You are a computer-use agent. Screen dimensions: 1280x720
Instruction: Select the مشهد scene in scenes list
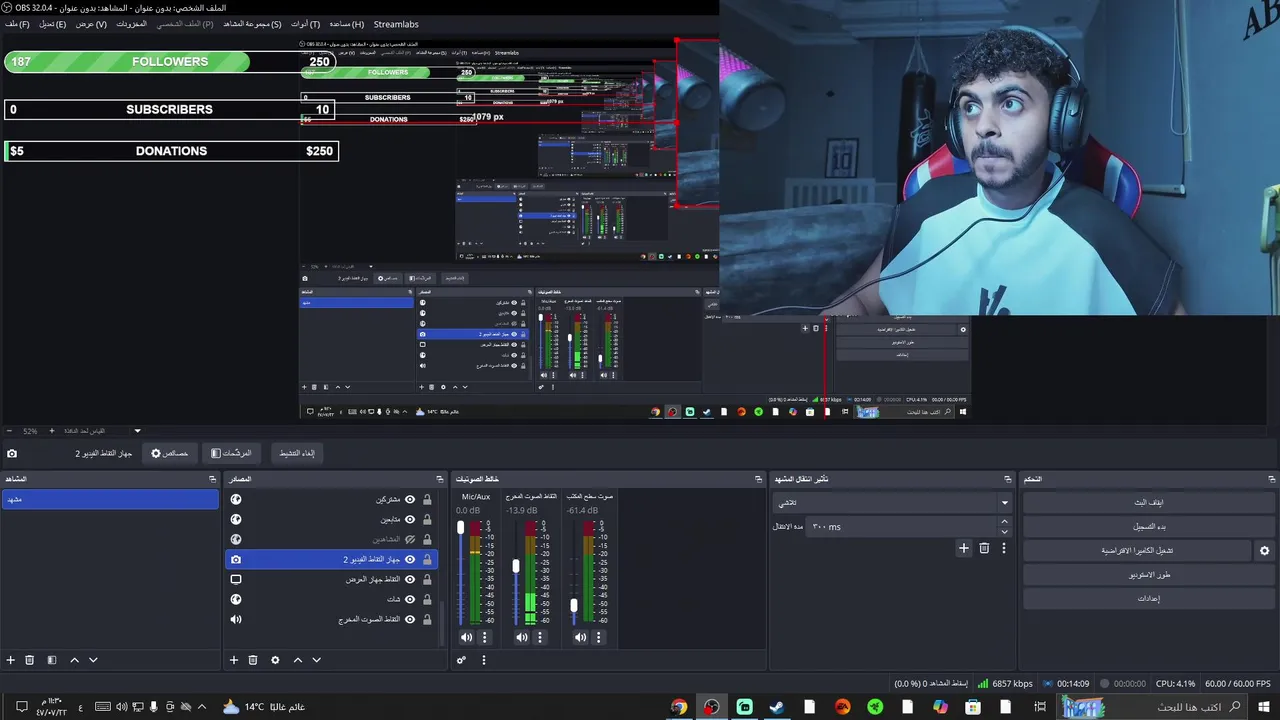(110, 499)
